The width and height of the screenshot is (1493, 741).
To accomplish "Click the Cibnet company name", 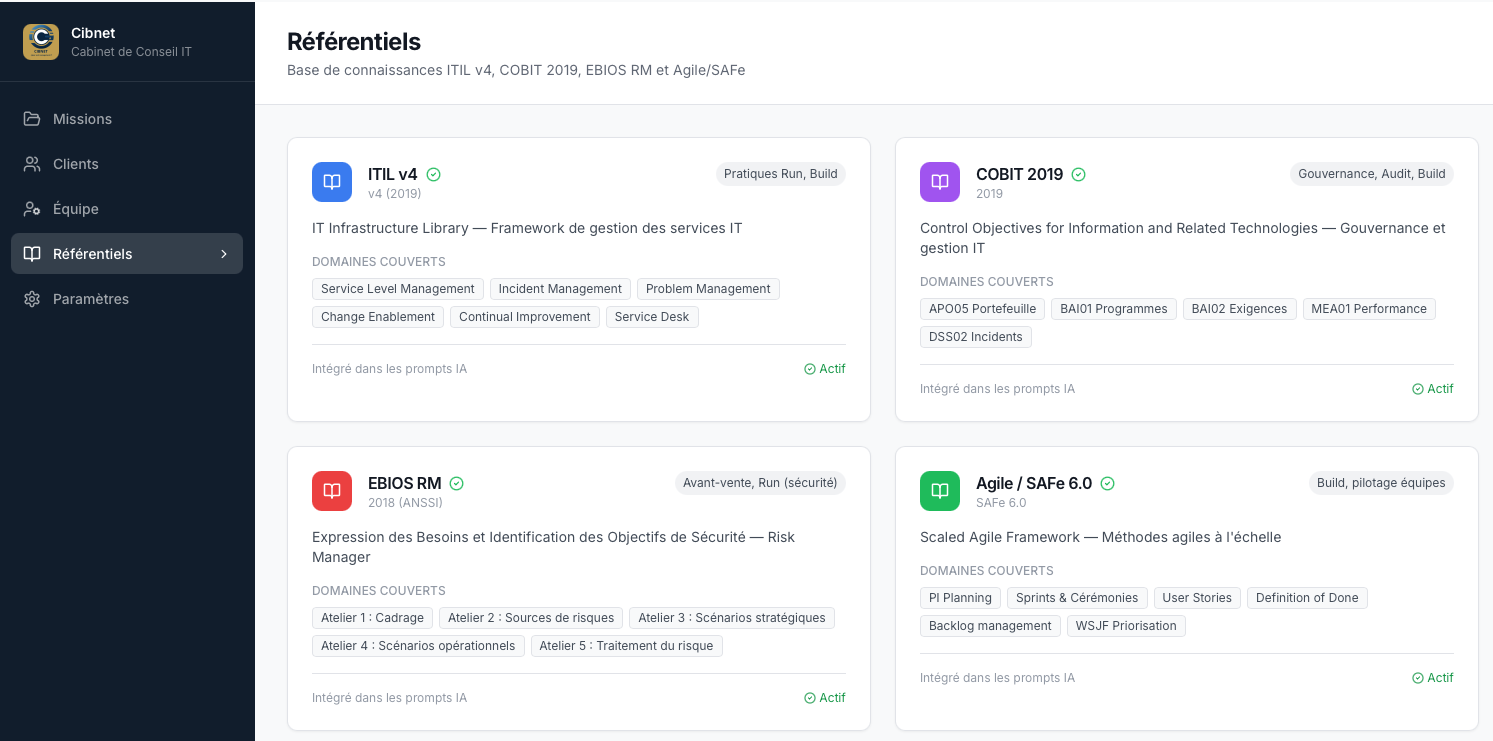I will [x=93, y=33].
